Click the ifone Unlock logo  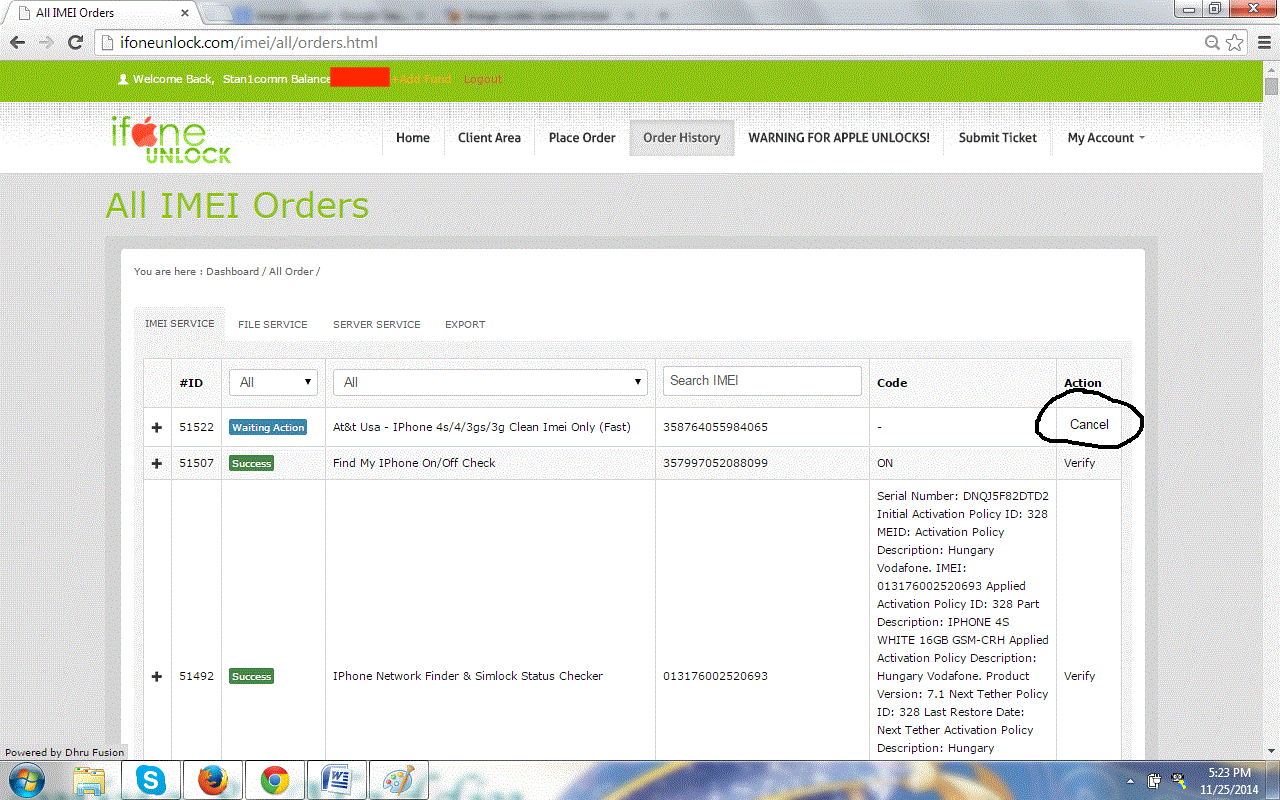tap(171, 140)
